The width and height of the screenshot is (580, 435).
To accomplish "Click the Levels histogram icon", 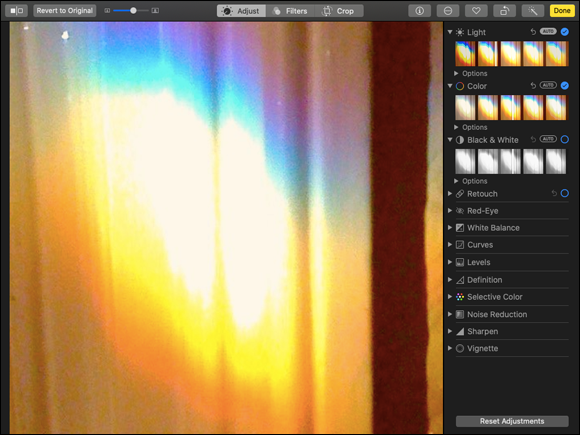I will click(460, 262).
